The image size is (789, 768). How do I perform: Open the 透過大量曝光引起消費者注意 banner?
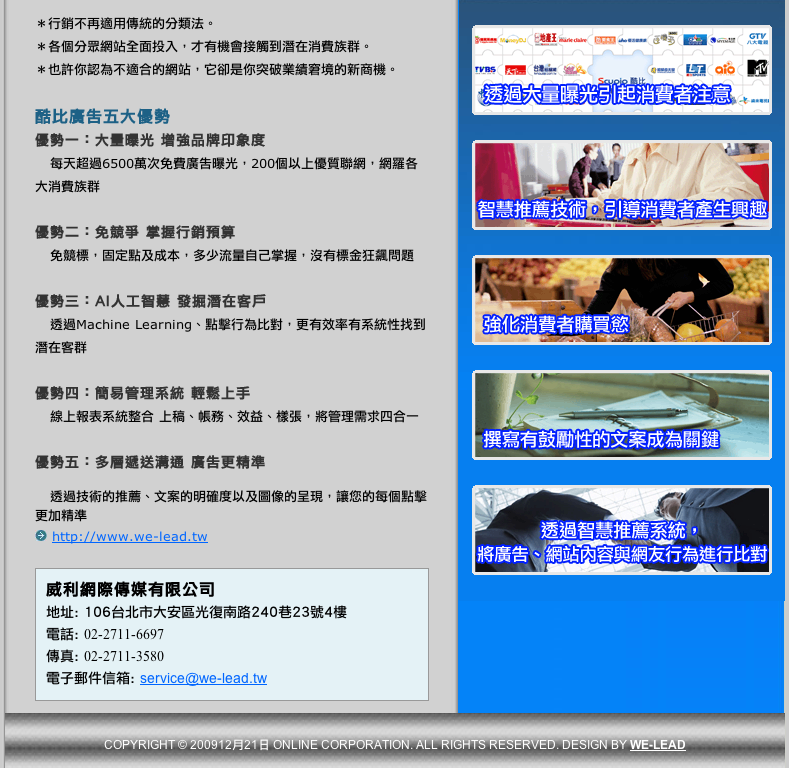click(621, 70)
